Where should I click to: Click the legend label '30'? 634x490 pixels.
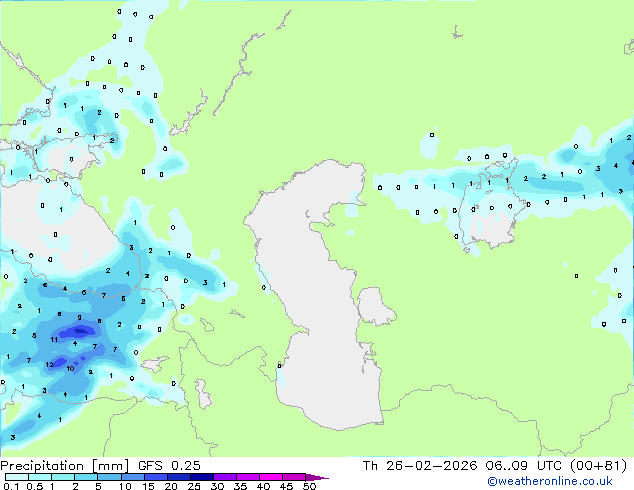217,486
